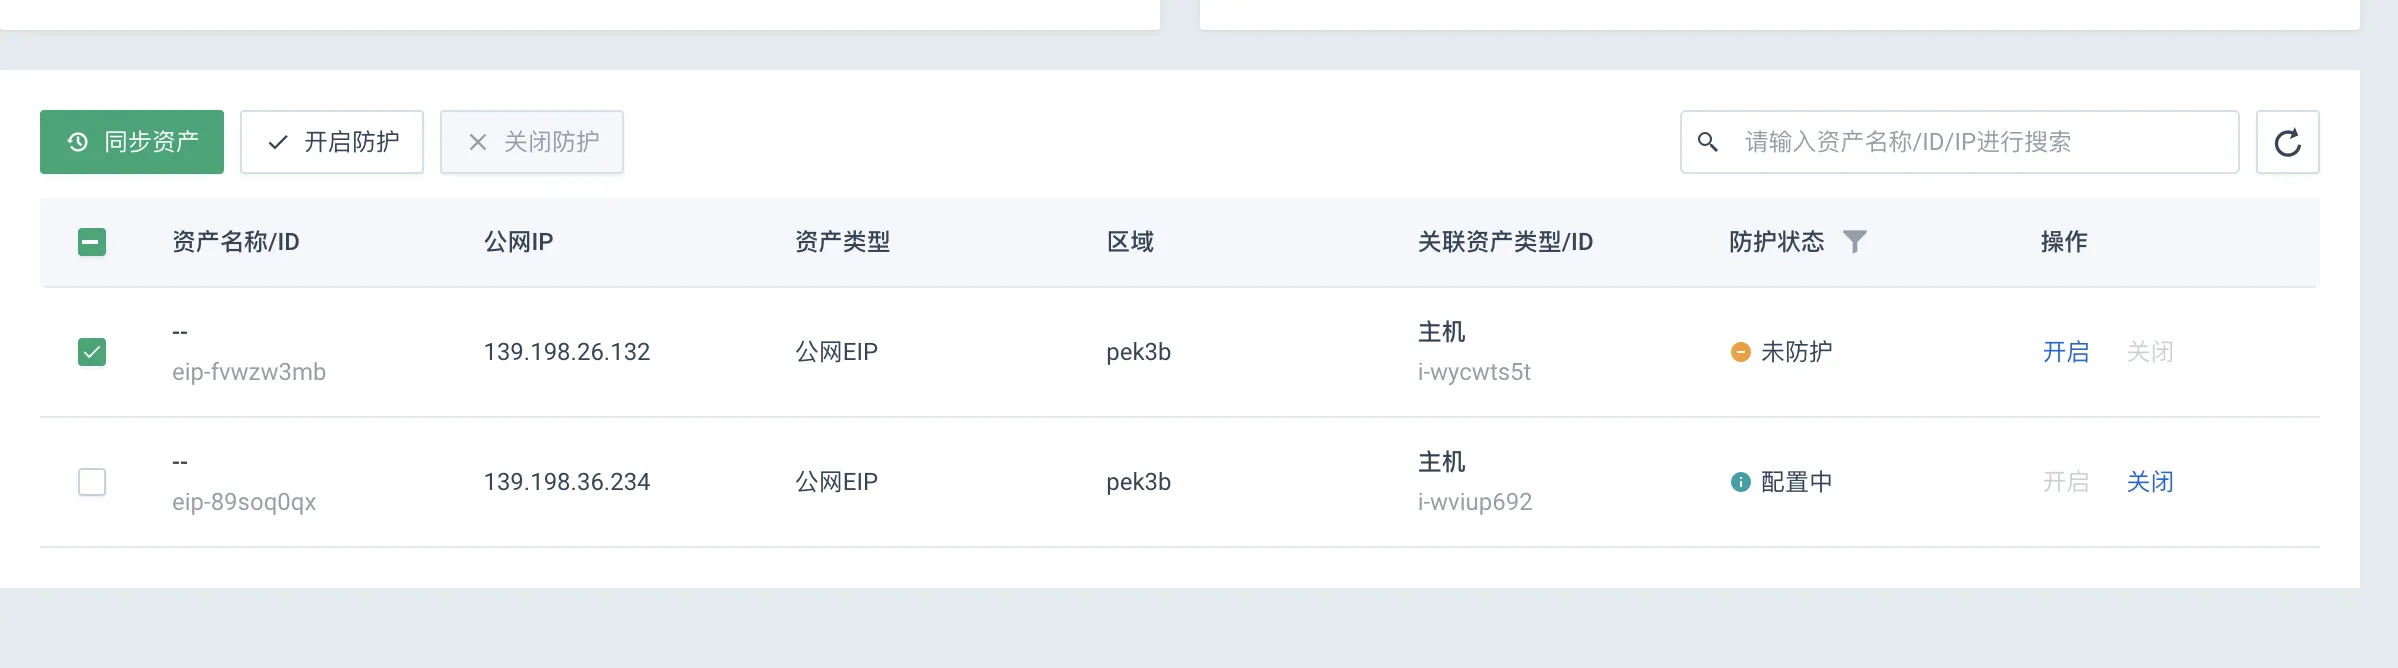Image resolution: width=2398 pixels, height=668 pixels.
Task: Click 开启 link for 139.198.26.132
Action: coord(2066,352)
